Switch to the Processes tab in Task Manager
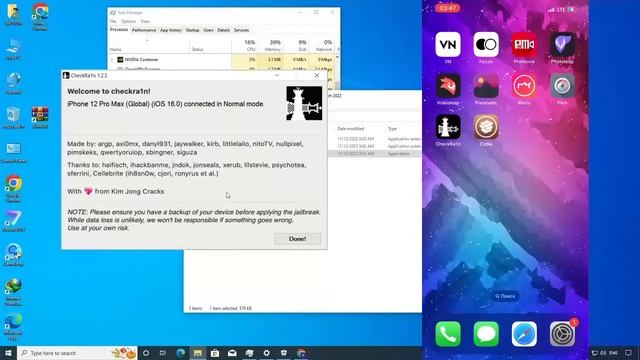Image resolution: width=640 pixels, height=360 pixels. click(119, 30)
